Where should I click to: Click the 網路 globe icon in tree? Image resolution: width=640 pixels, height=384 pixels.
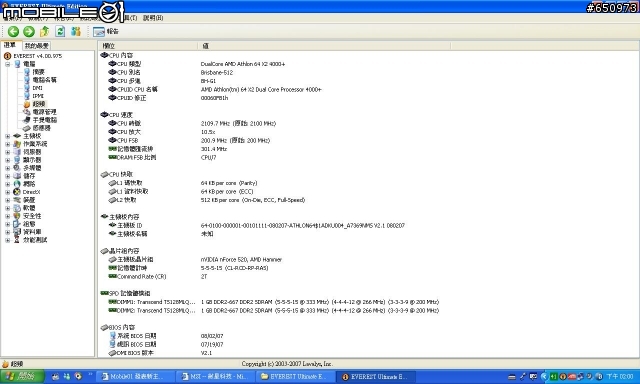click(17, 184)
